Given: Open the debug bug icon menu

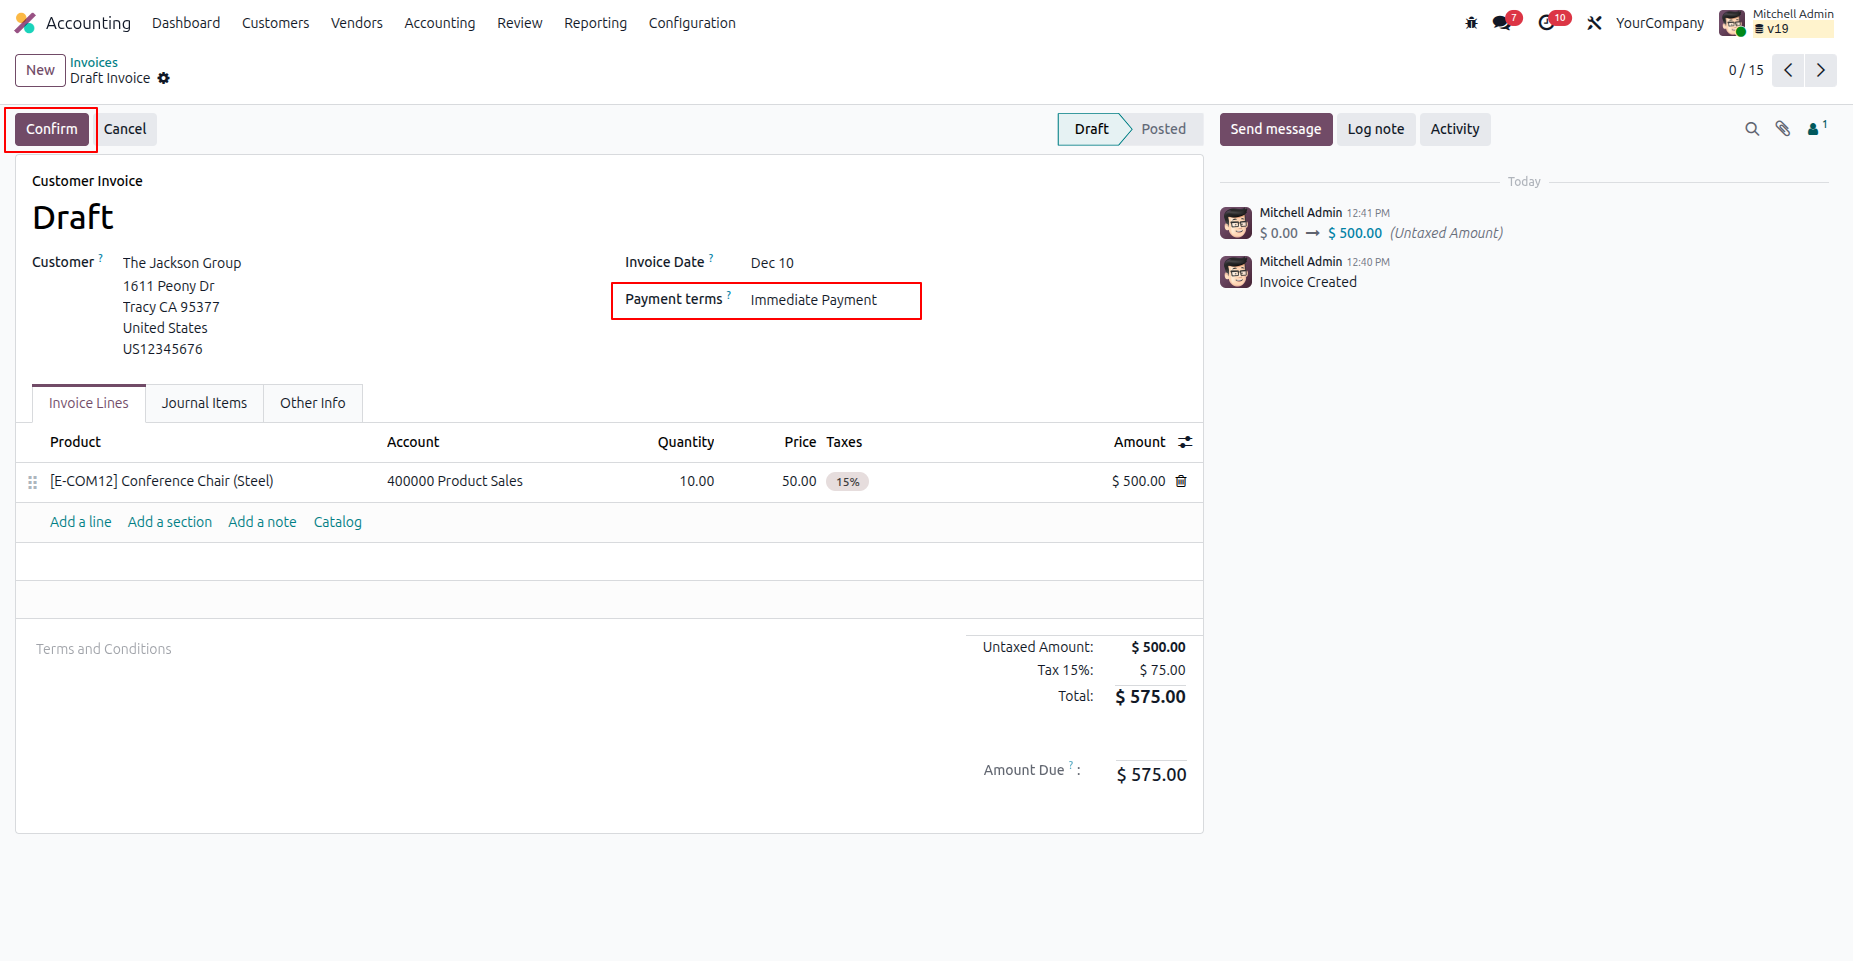Looking at the screenshot, I should [1471, 23].
